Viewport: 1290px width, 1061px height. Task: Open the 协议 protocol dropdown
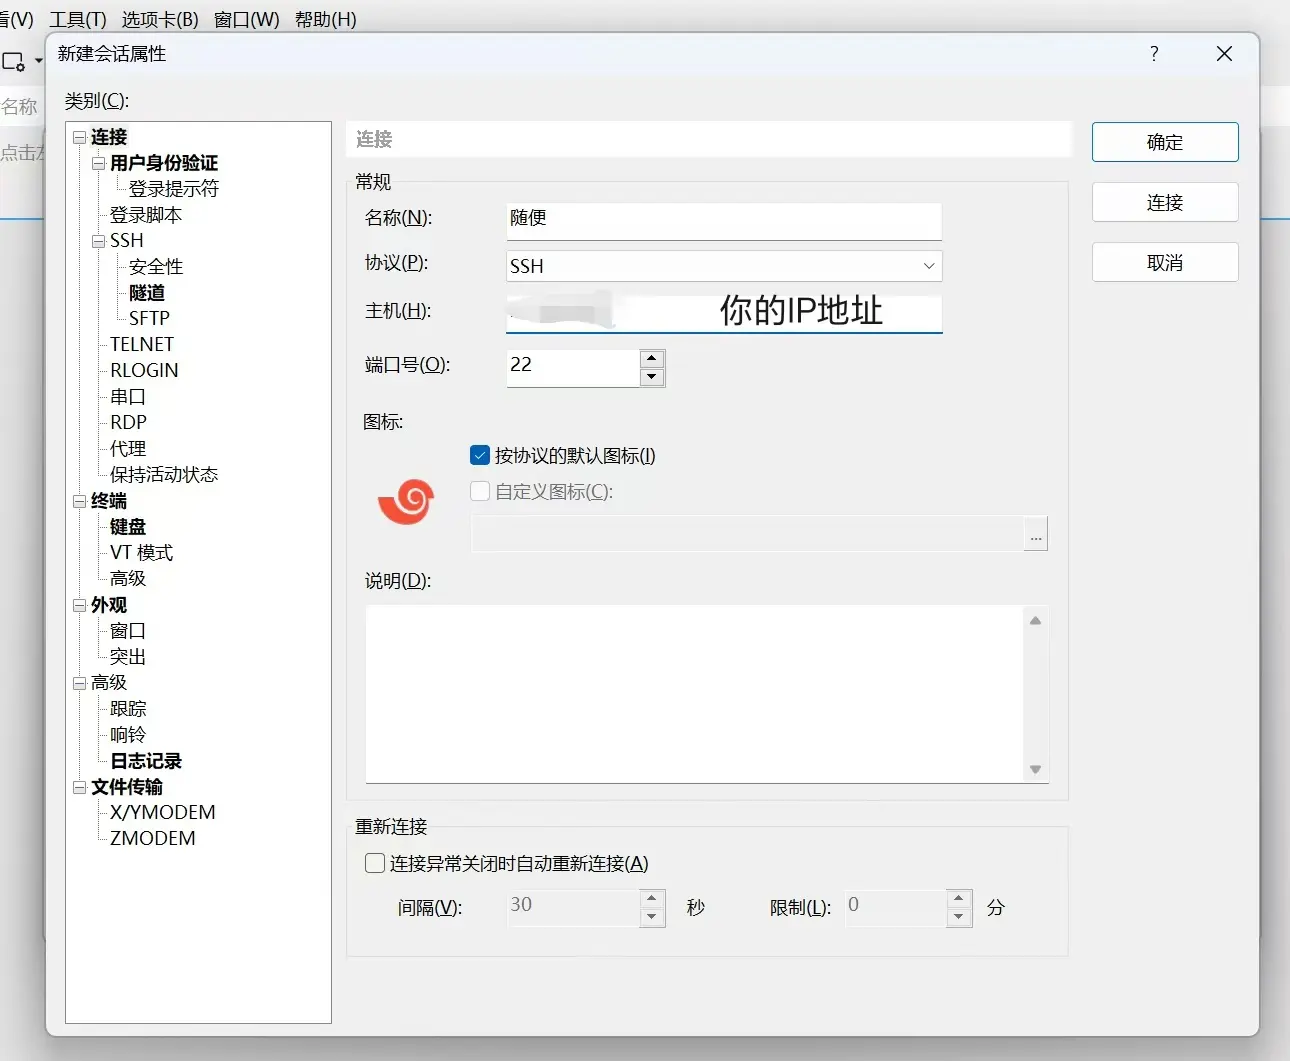coord(929,266)
